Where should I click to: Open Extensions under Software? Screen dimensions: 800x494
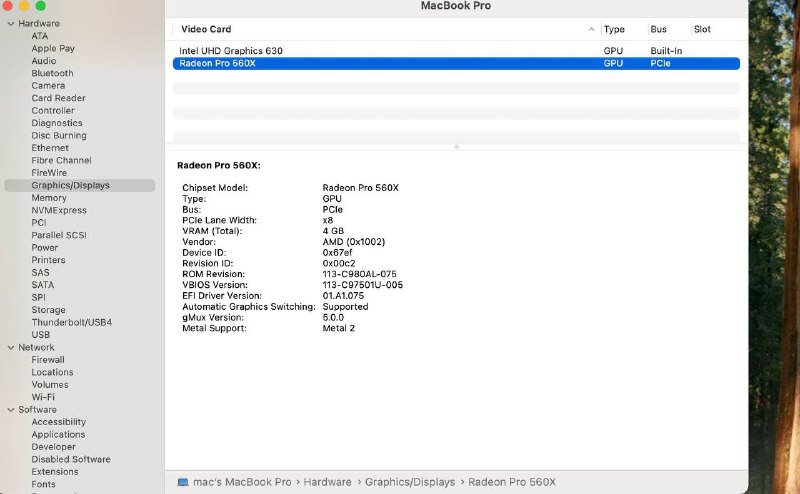pyautogui.click(x=55, y=472)
